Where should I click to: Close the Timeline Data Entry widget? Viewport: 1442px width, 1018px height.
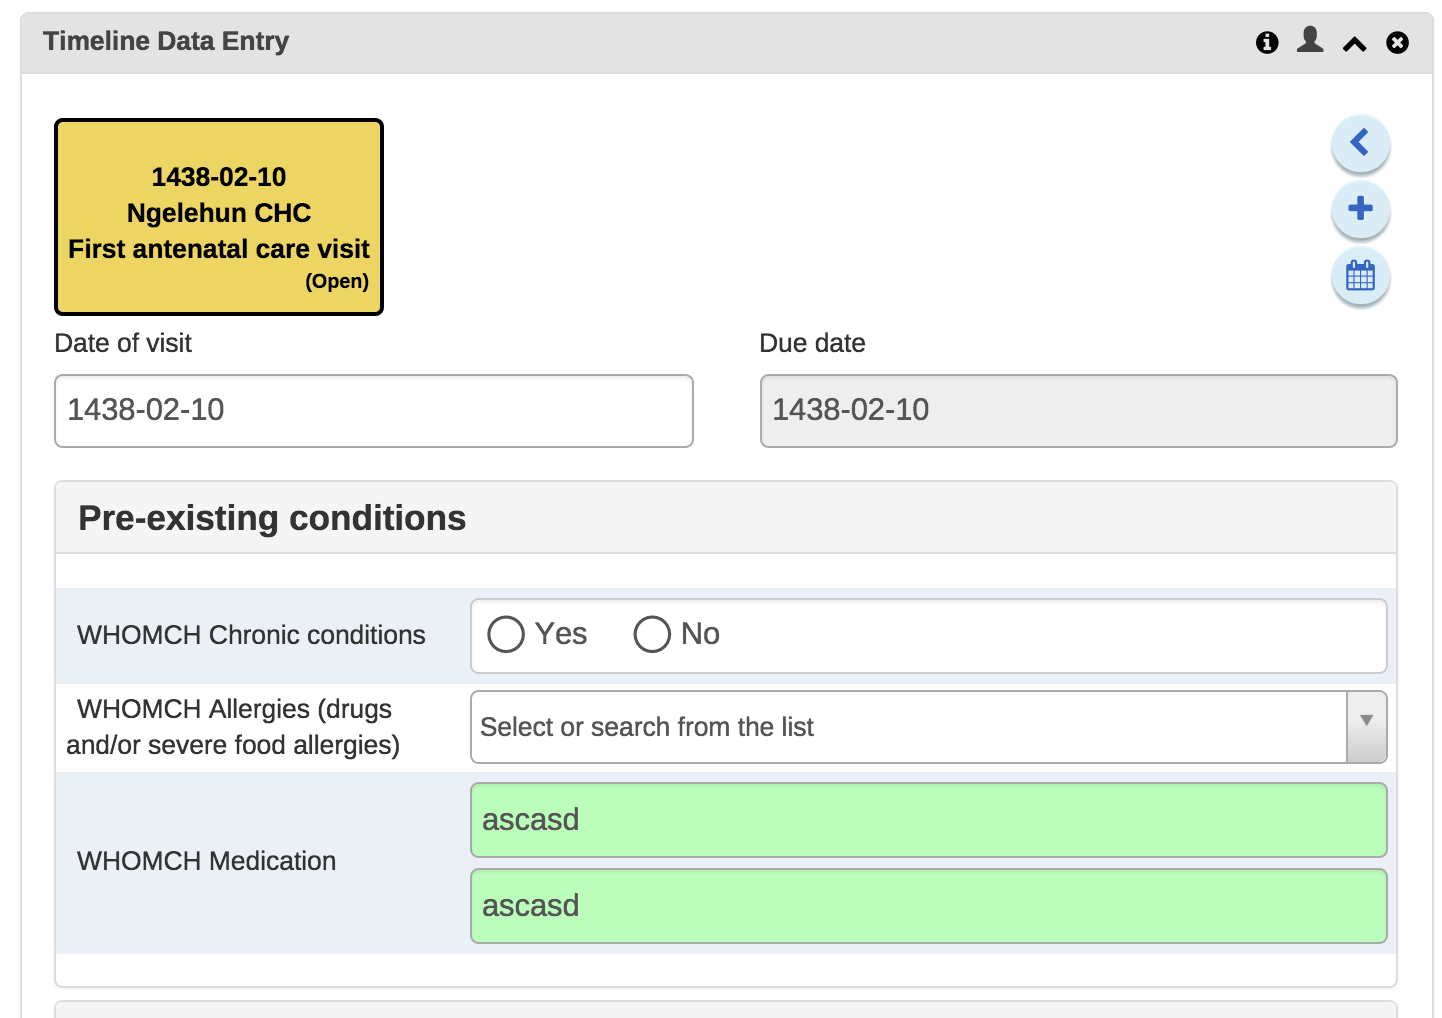[x=1398, y=42]
